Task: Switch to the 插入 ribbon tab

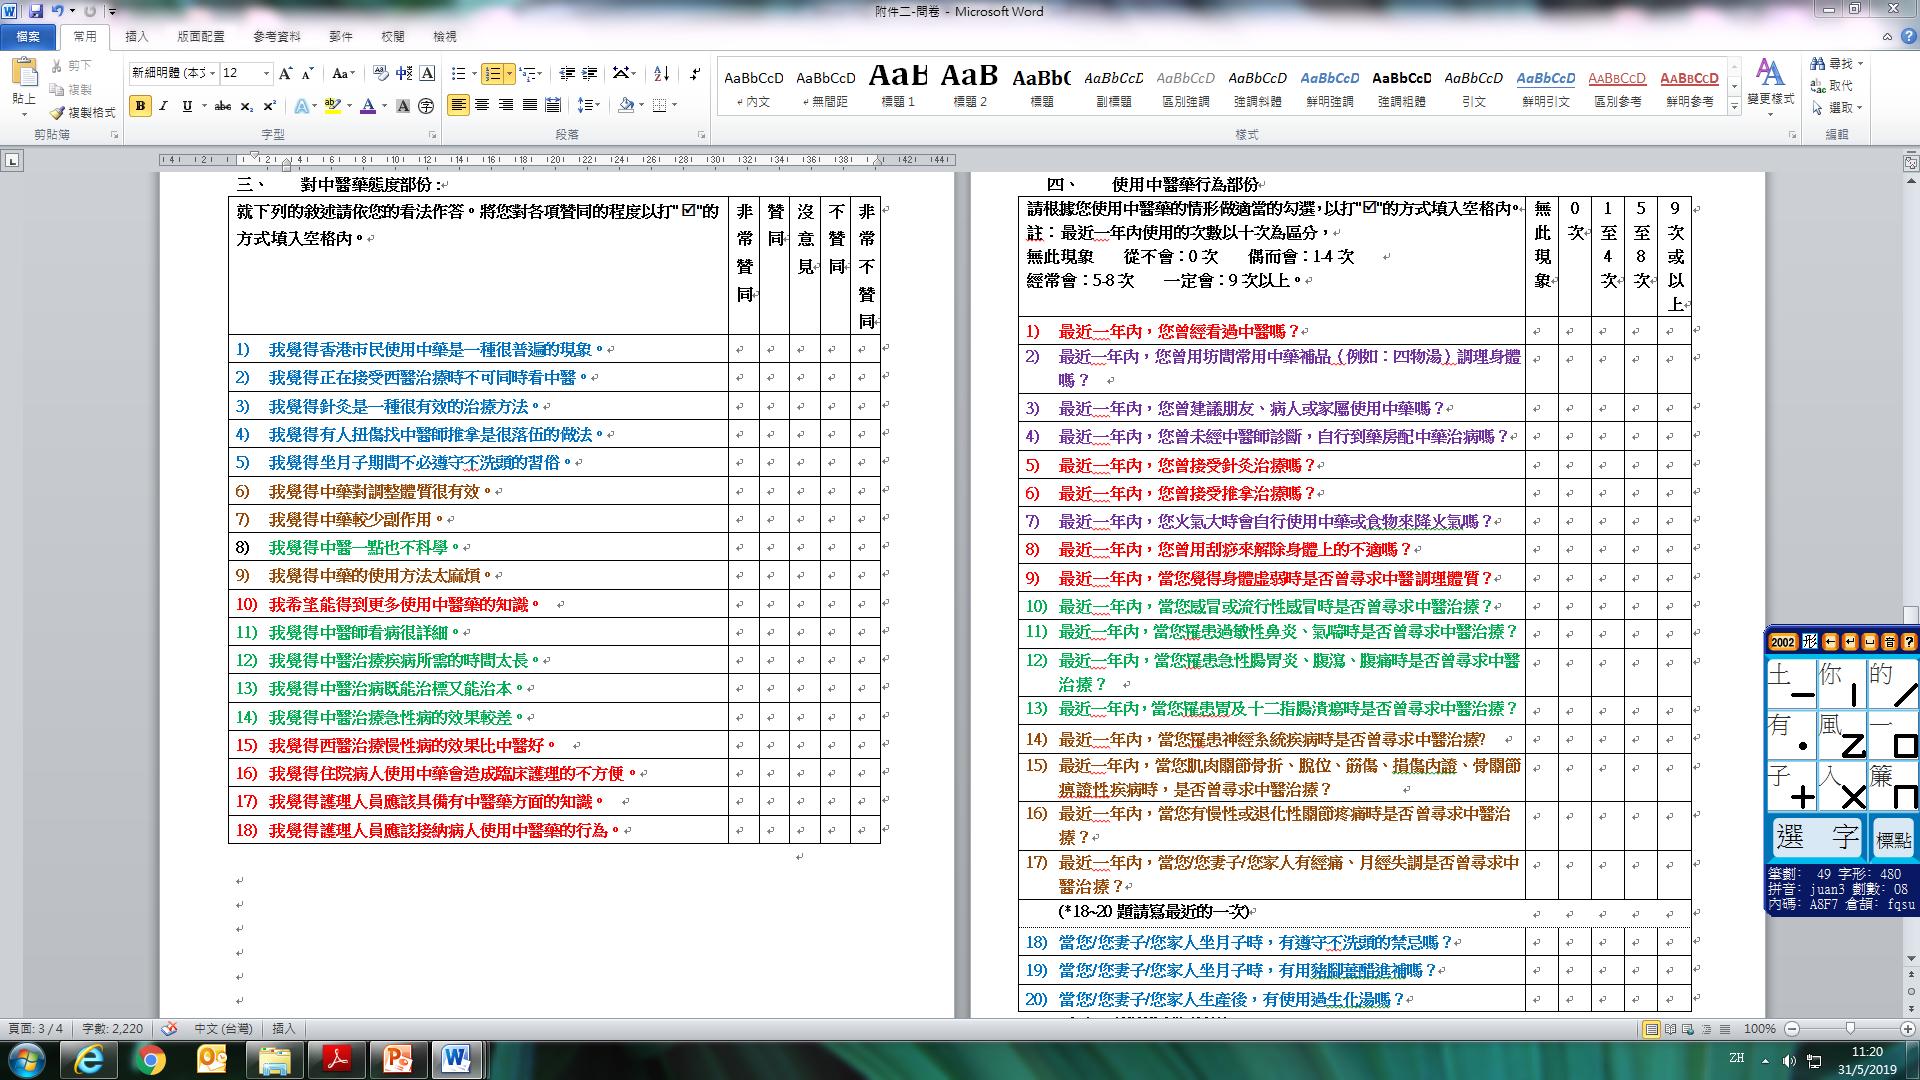Action: [136, 36]
